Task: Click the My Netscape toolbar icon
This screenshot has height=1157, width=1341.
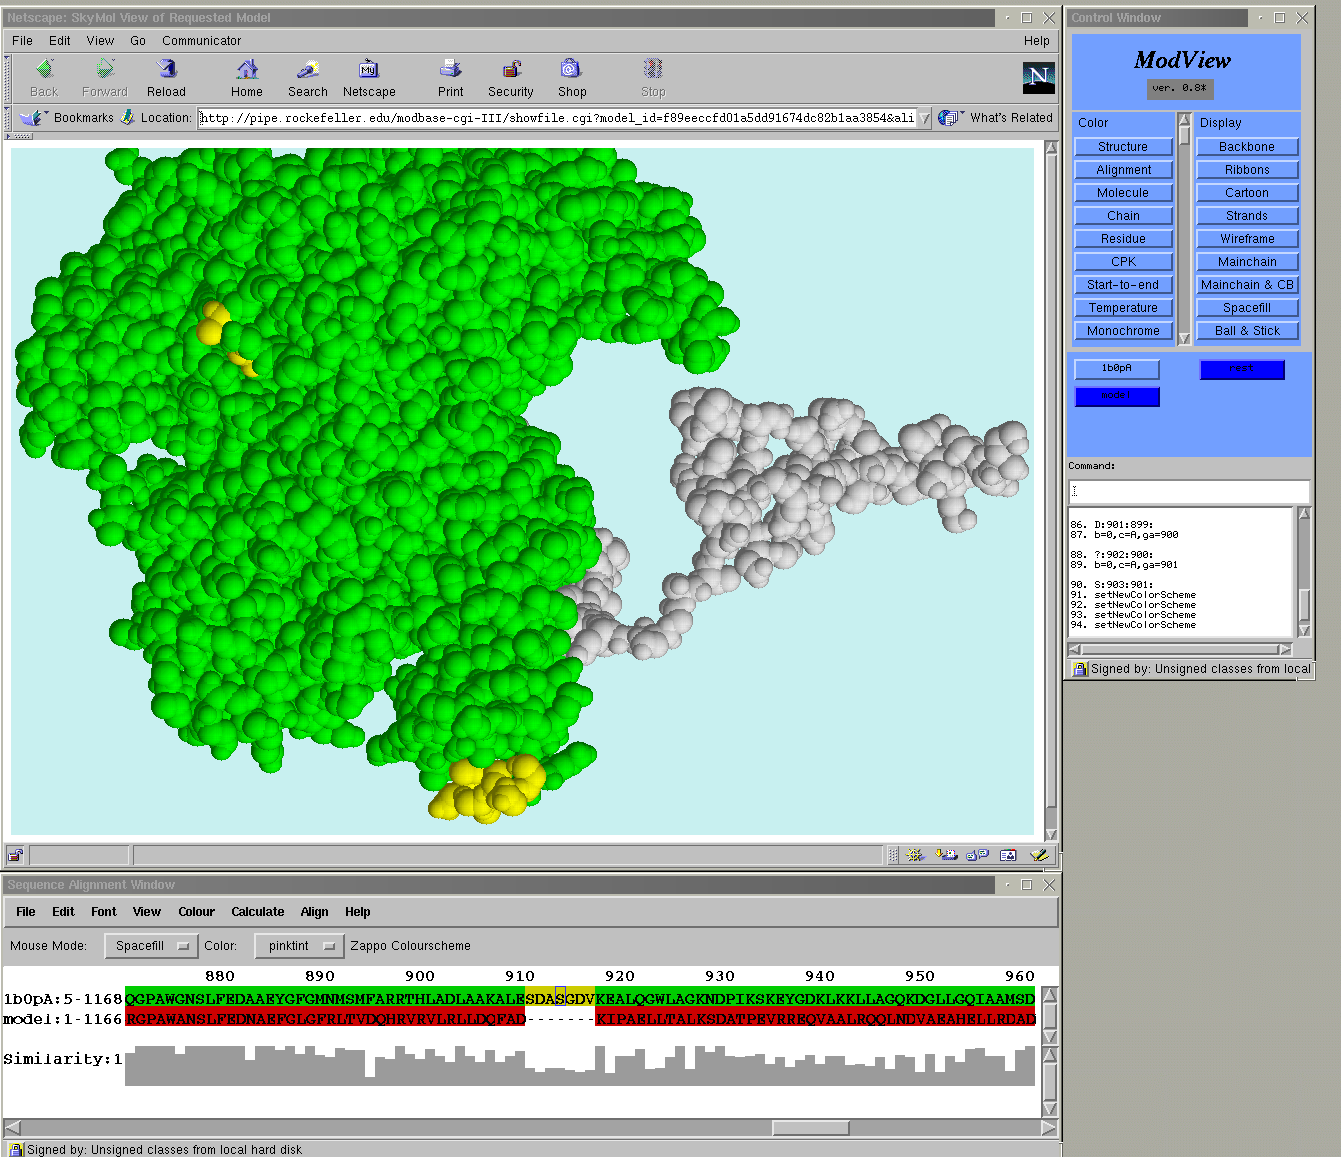Action: click(369, 70)
